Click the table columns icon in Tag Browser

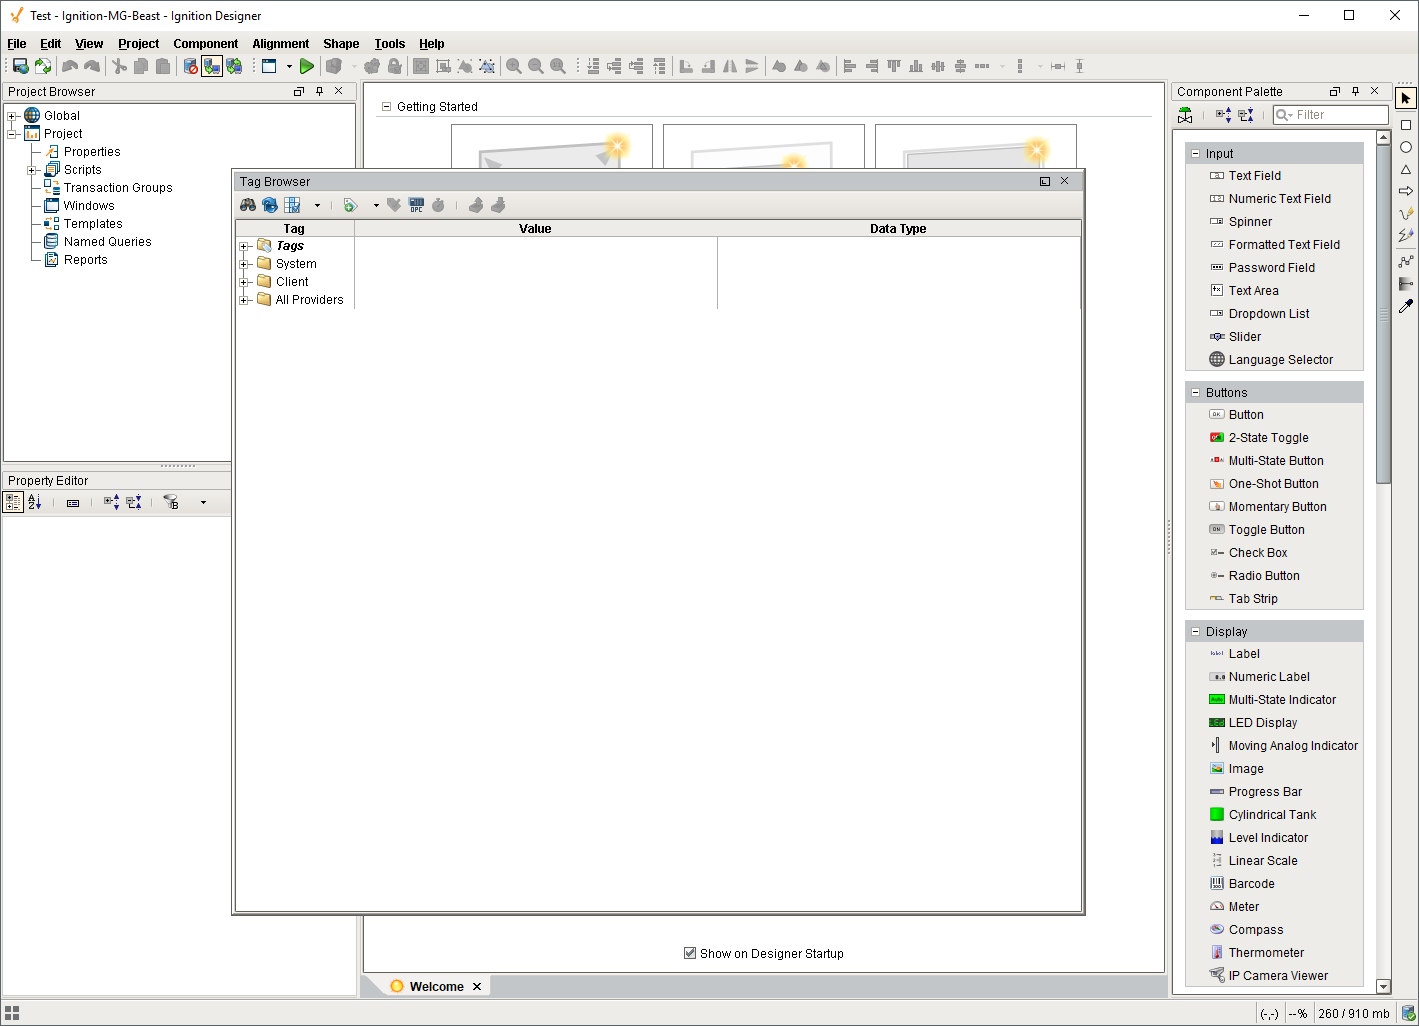(x=292, y=205)
